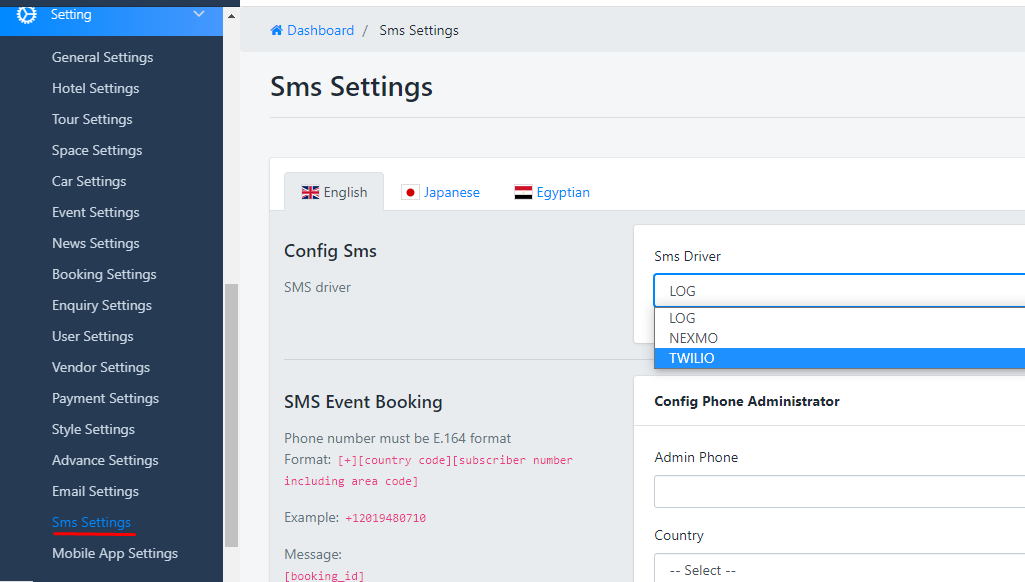1025x582 pixels.
Task: Navigate to Email Settings
Action: 95,491
